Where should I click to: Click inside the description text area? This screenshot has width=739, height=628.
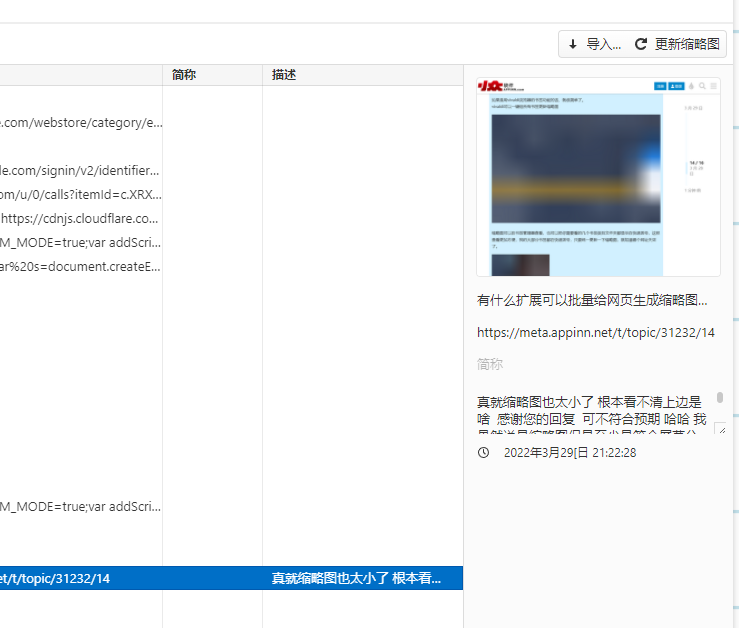(590, 412)
